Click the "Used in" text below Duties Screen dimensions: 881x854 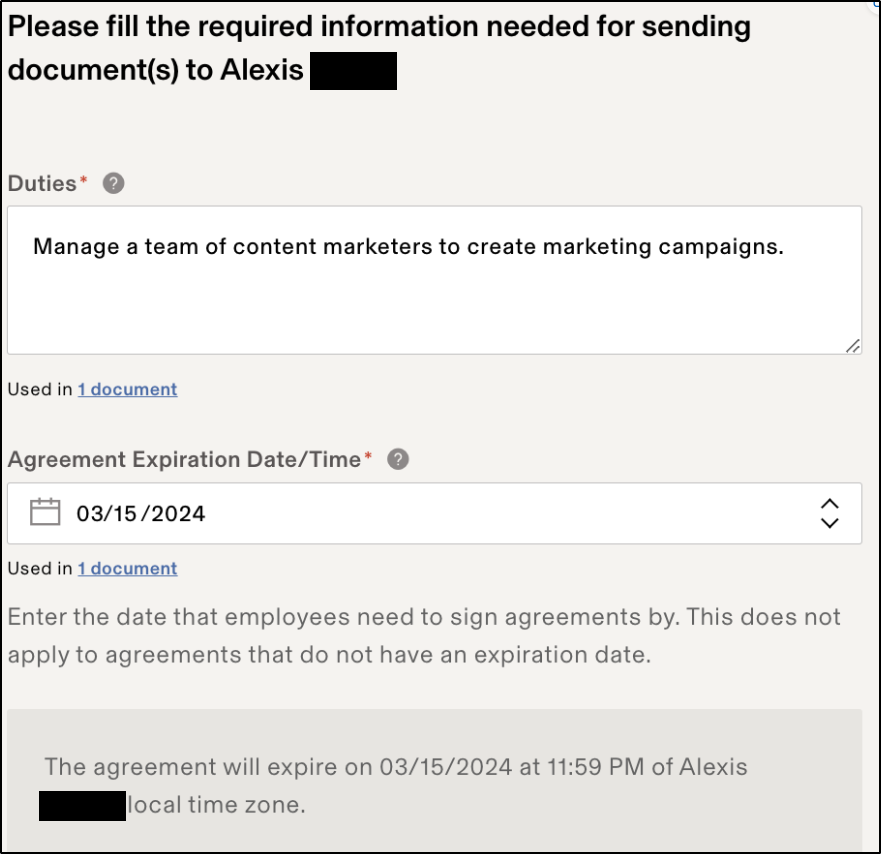point(40,390)
